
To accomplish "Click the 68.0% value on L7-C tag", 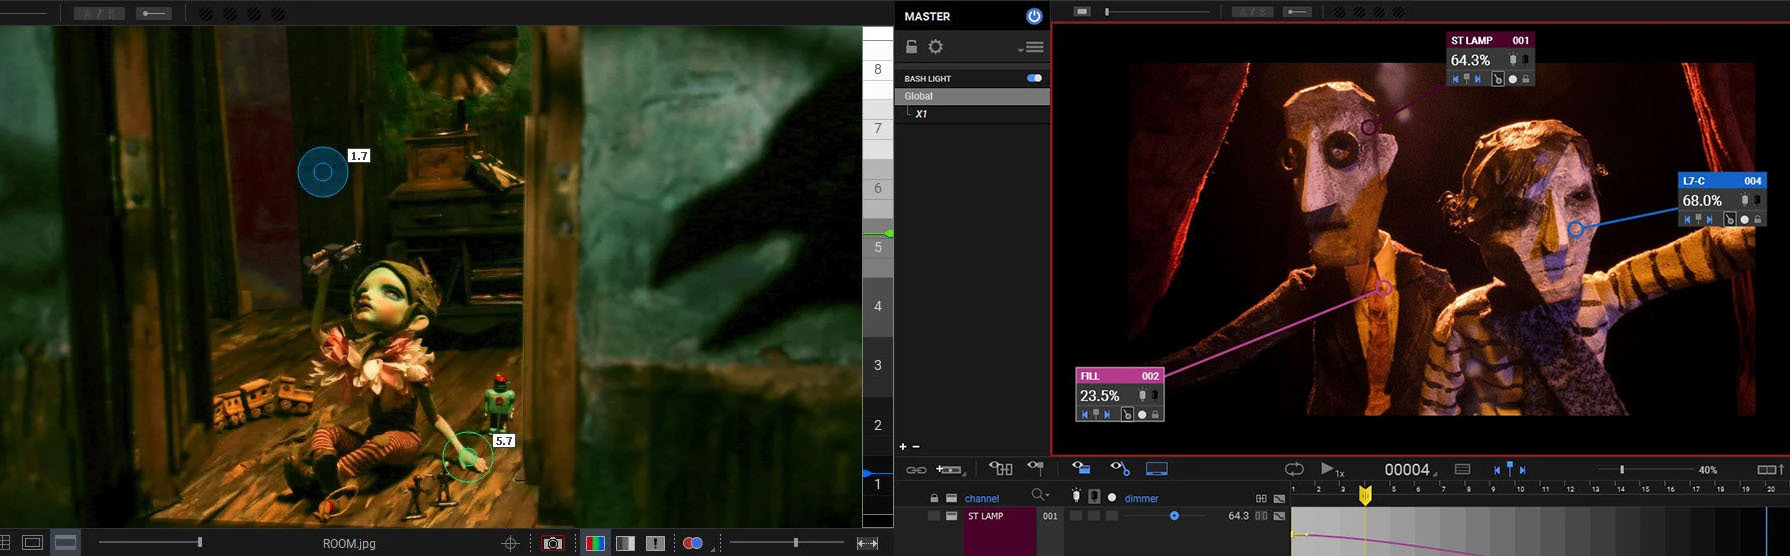I will [1702, 201].
